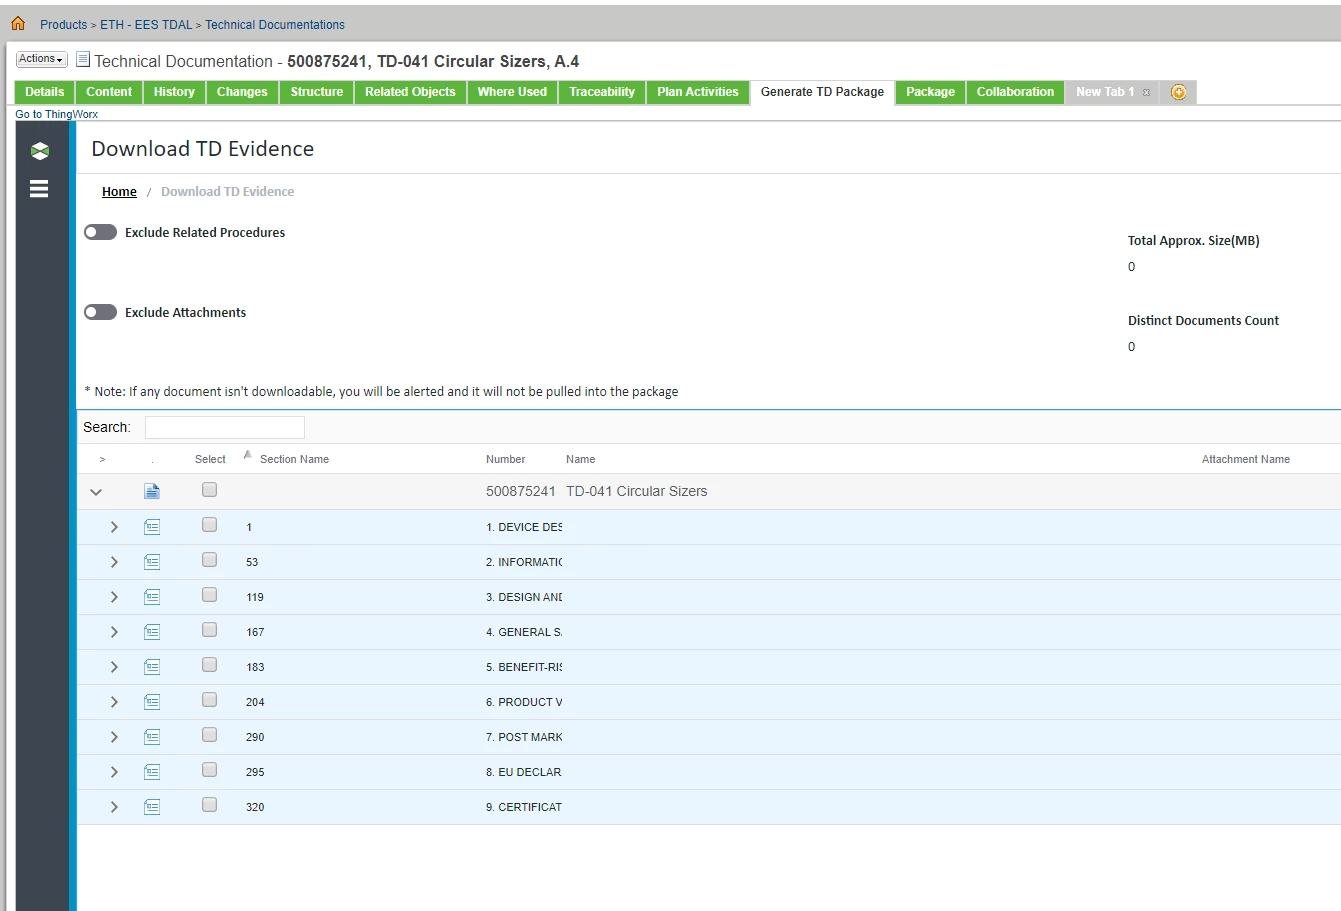Click into the Search input field
This screenshot has width=1341, height=911.
point(224,427)
